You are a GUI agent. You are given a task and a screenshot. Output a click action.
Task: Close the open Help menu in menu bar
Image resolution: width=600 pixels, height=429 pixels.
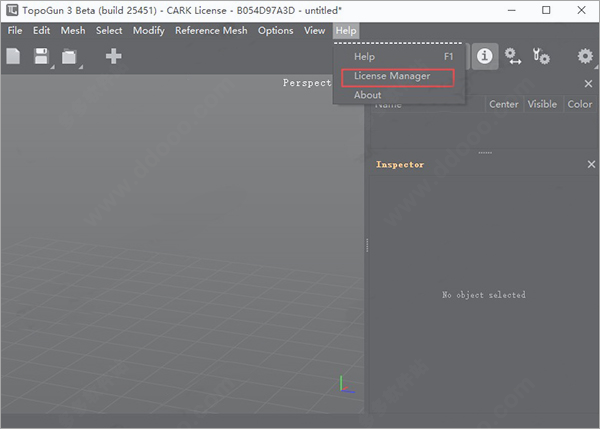click(x=346, y=31)
